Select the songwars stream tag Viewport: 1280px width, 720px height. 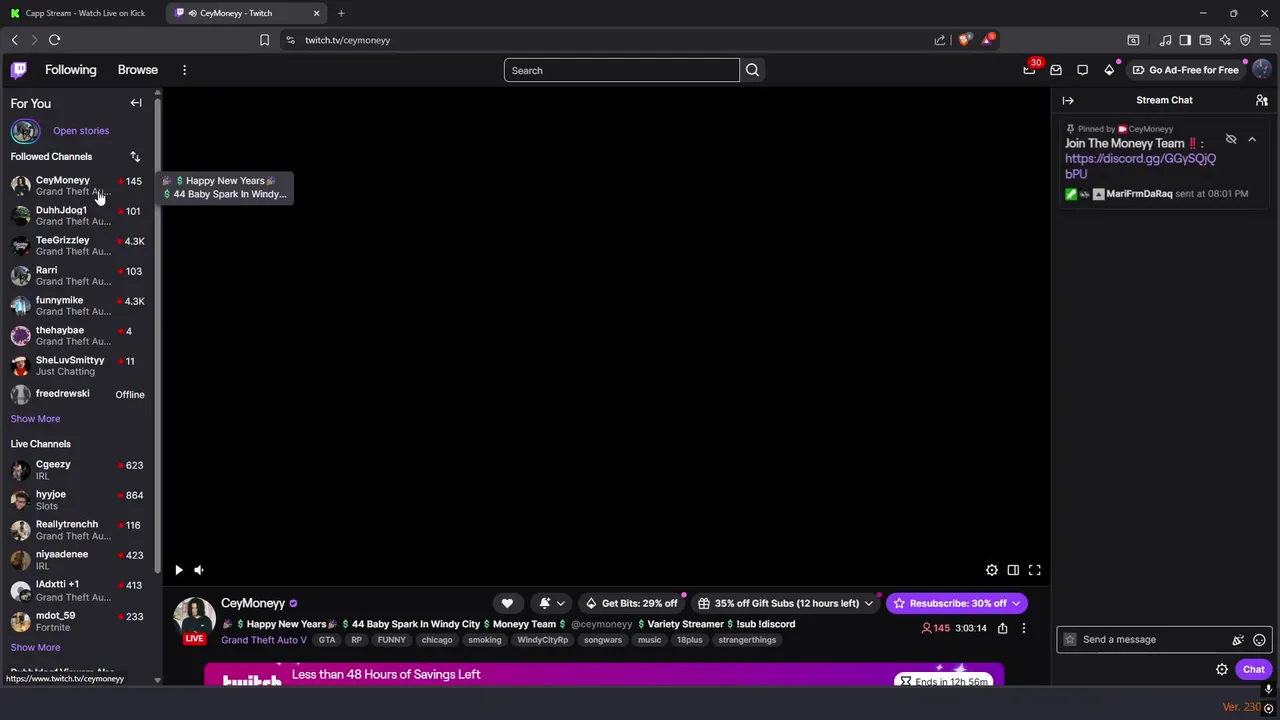tap(603, 640)
